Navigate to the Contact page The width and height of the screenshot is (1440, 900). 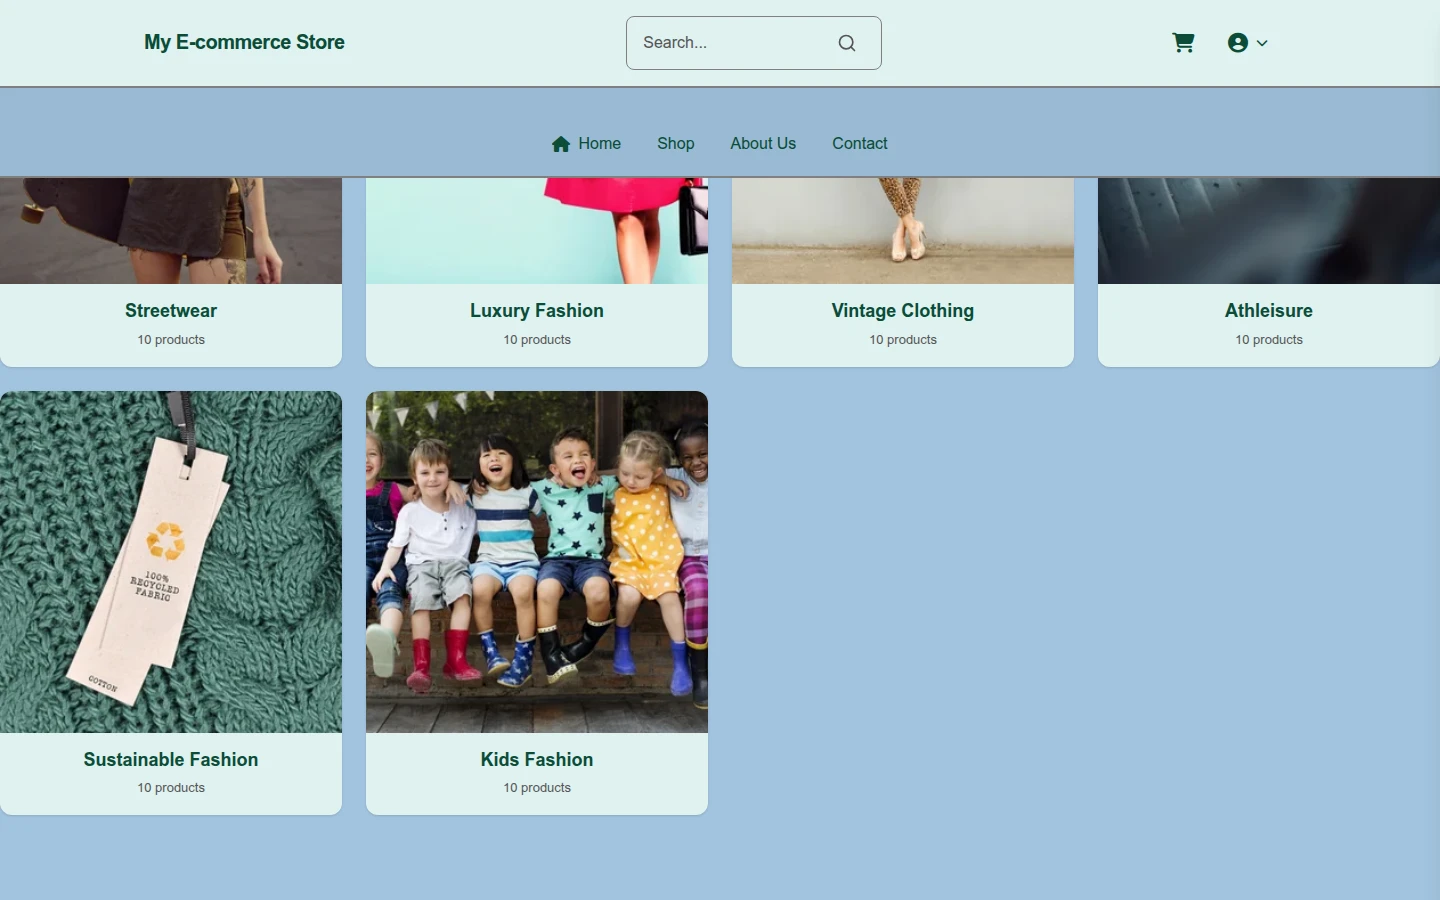(860, 144)
